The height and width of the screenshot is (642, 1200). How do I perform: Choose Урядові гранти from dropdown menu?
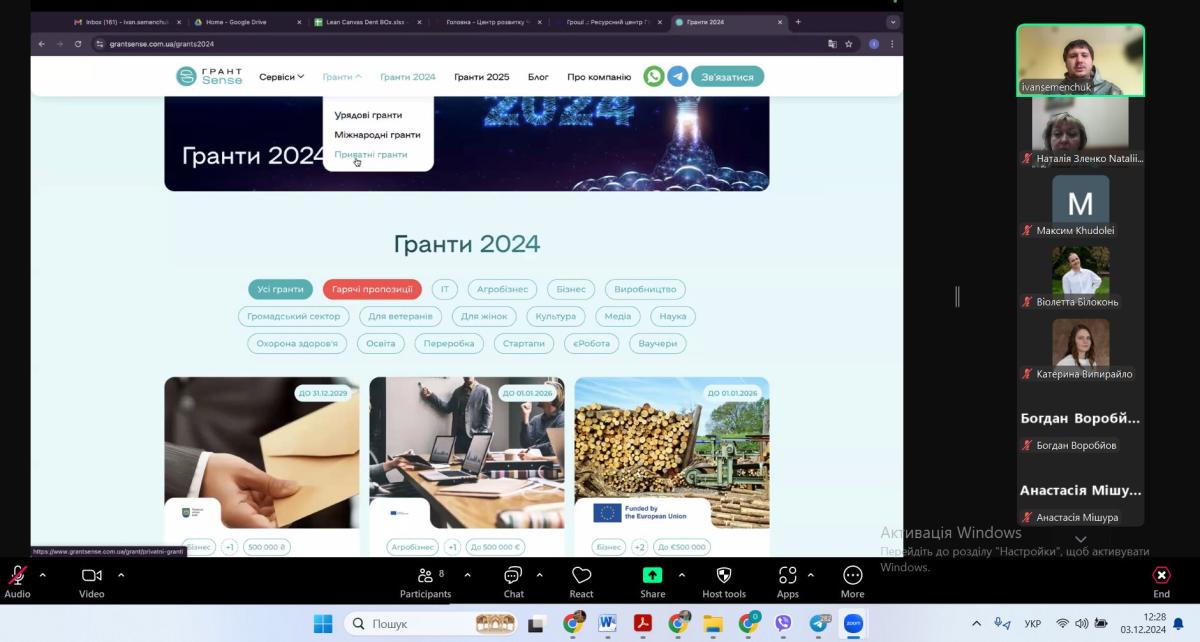click(368, 115)
